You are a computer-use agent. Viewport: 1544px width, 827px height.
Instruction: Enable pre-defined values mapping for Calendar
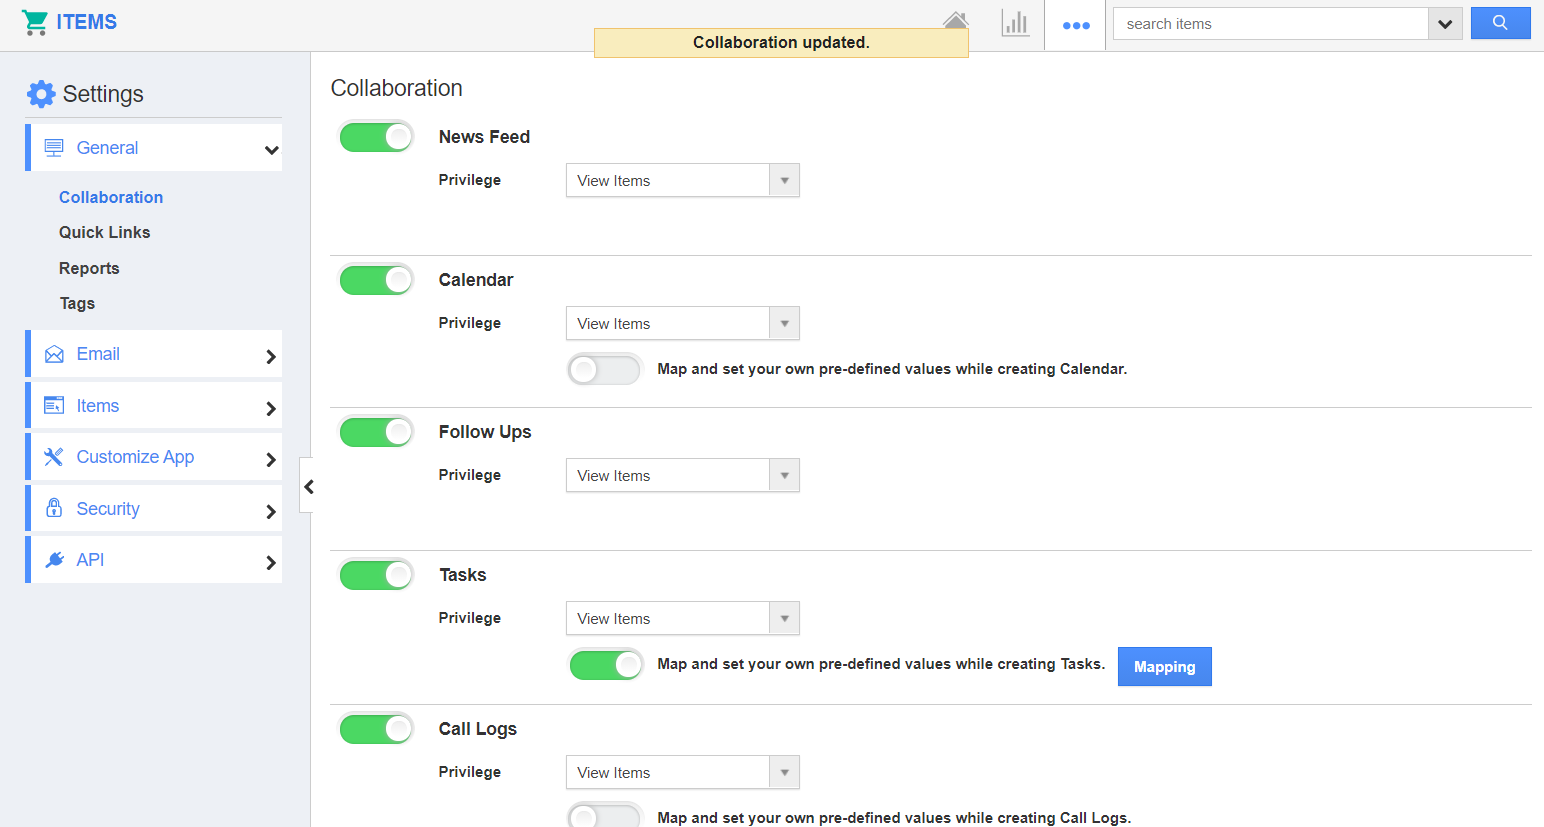click(604, 369)
